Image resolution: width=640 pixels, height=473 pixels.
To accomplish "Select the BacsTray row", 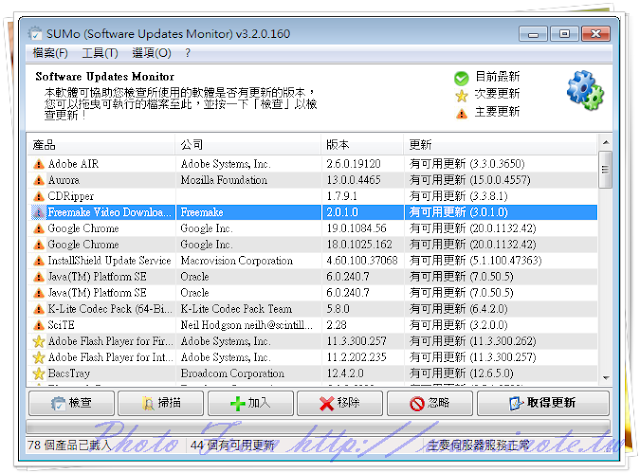I will (312, 373).
